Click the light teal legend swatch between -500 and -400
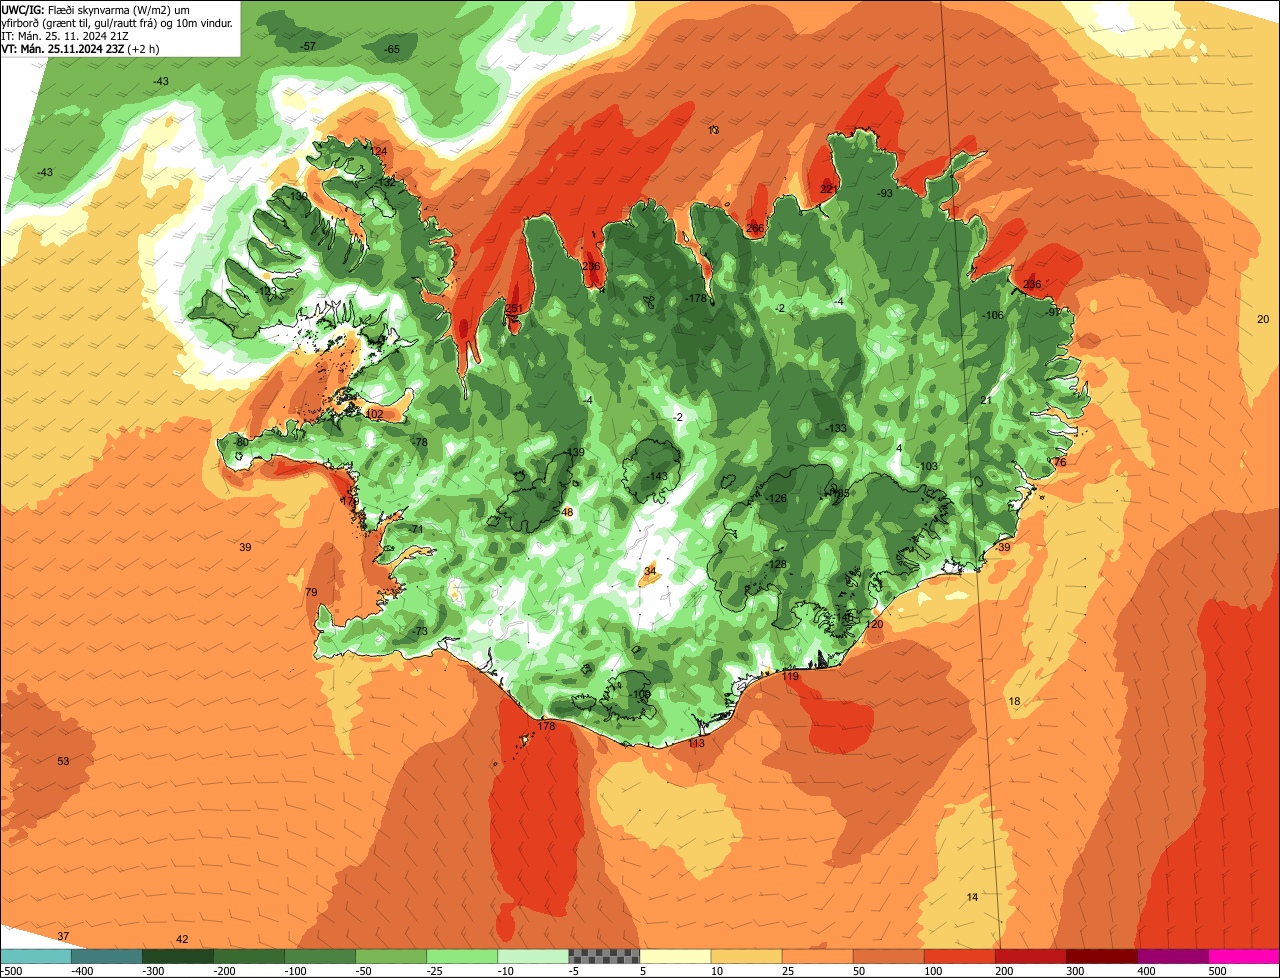The image size is (1280, 978). point(35,956)
